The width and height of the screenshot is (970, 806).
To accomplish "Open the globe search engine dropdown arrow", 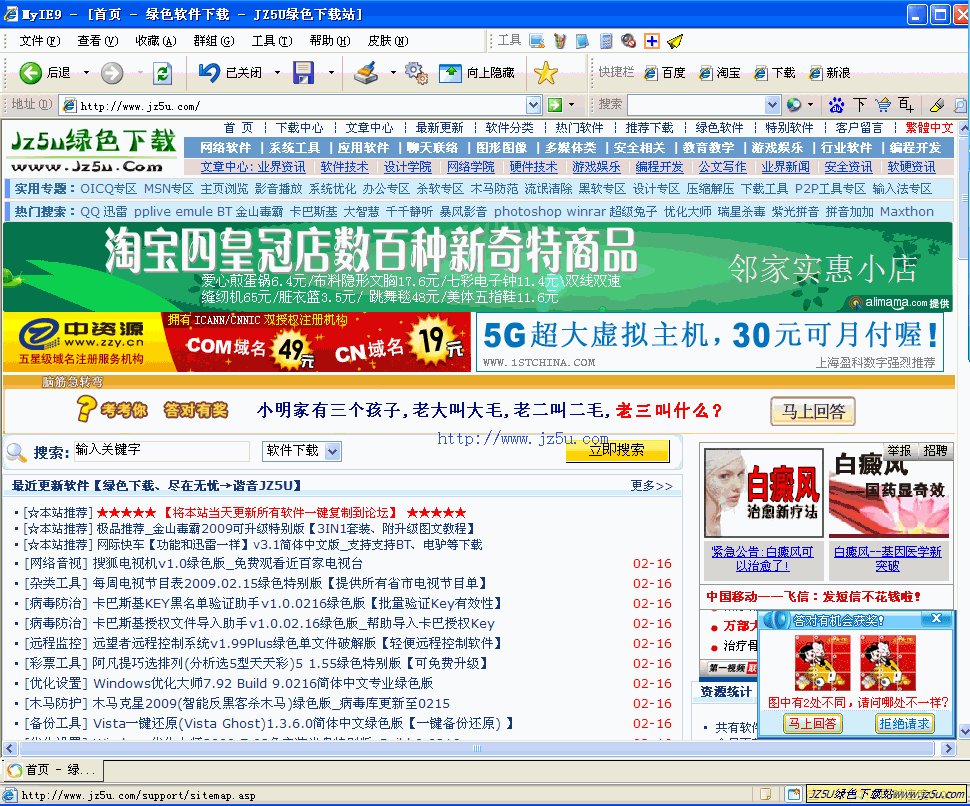I will (x=810, y=105).
